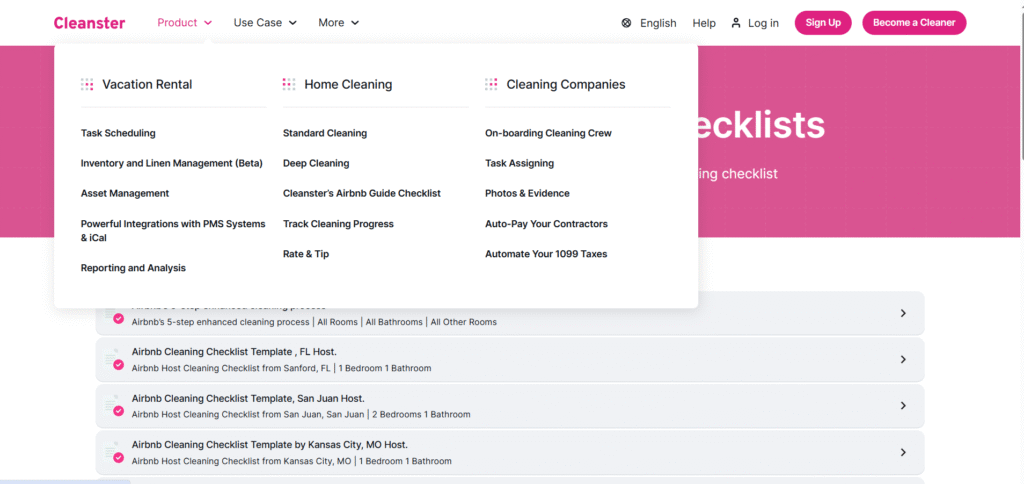Click checklist icon beside FL Host template
Screen dimensions: 1024x484
pos(114,360)
